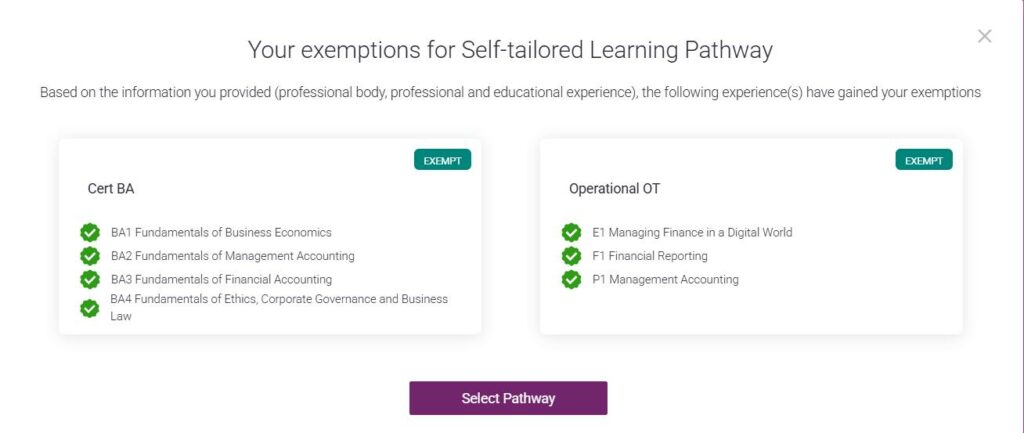Viewport: 1024px width, 433px height.
Task: Click green checkmark beside E1 Managing Finance
Action: point(571,232)
